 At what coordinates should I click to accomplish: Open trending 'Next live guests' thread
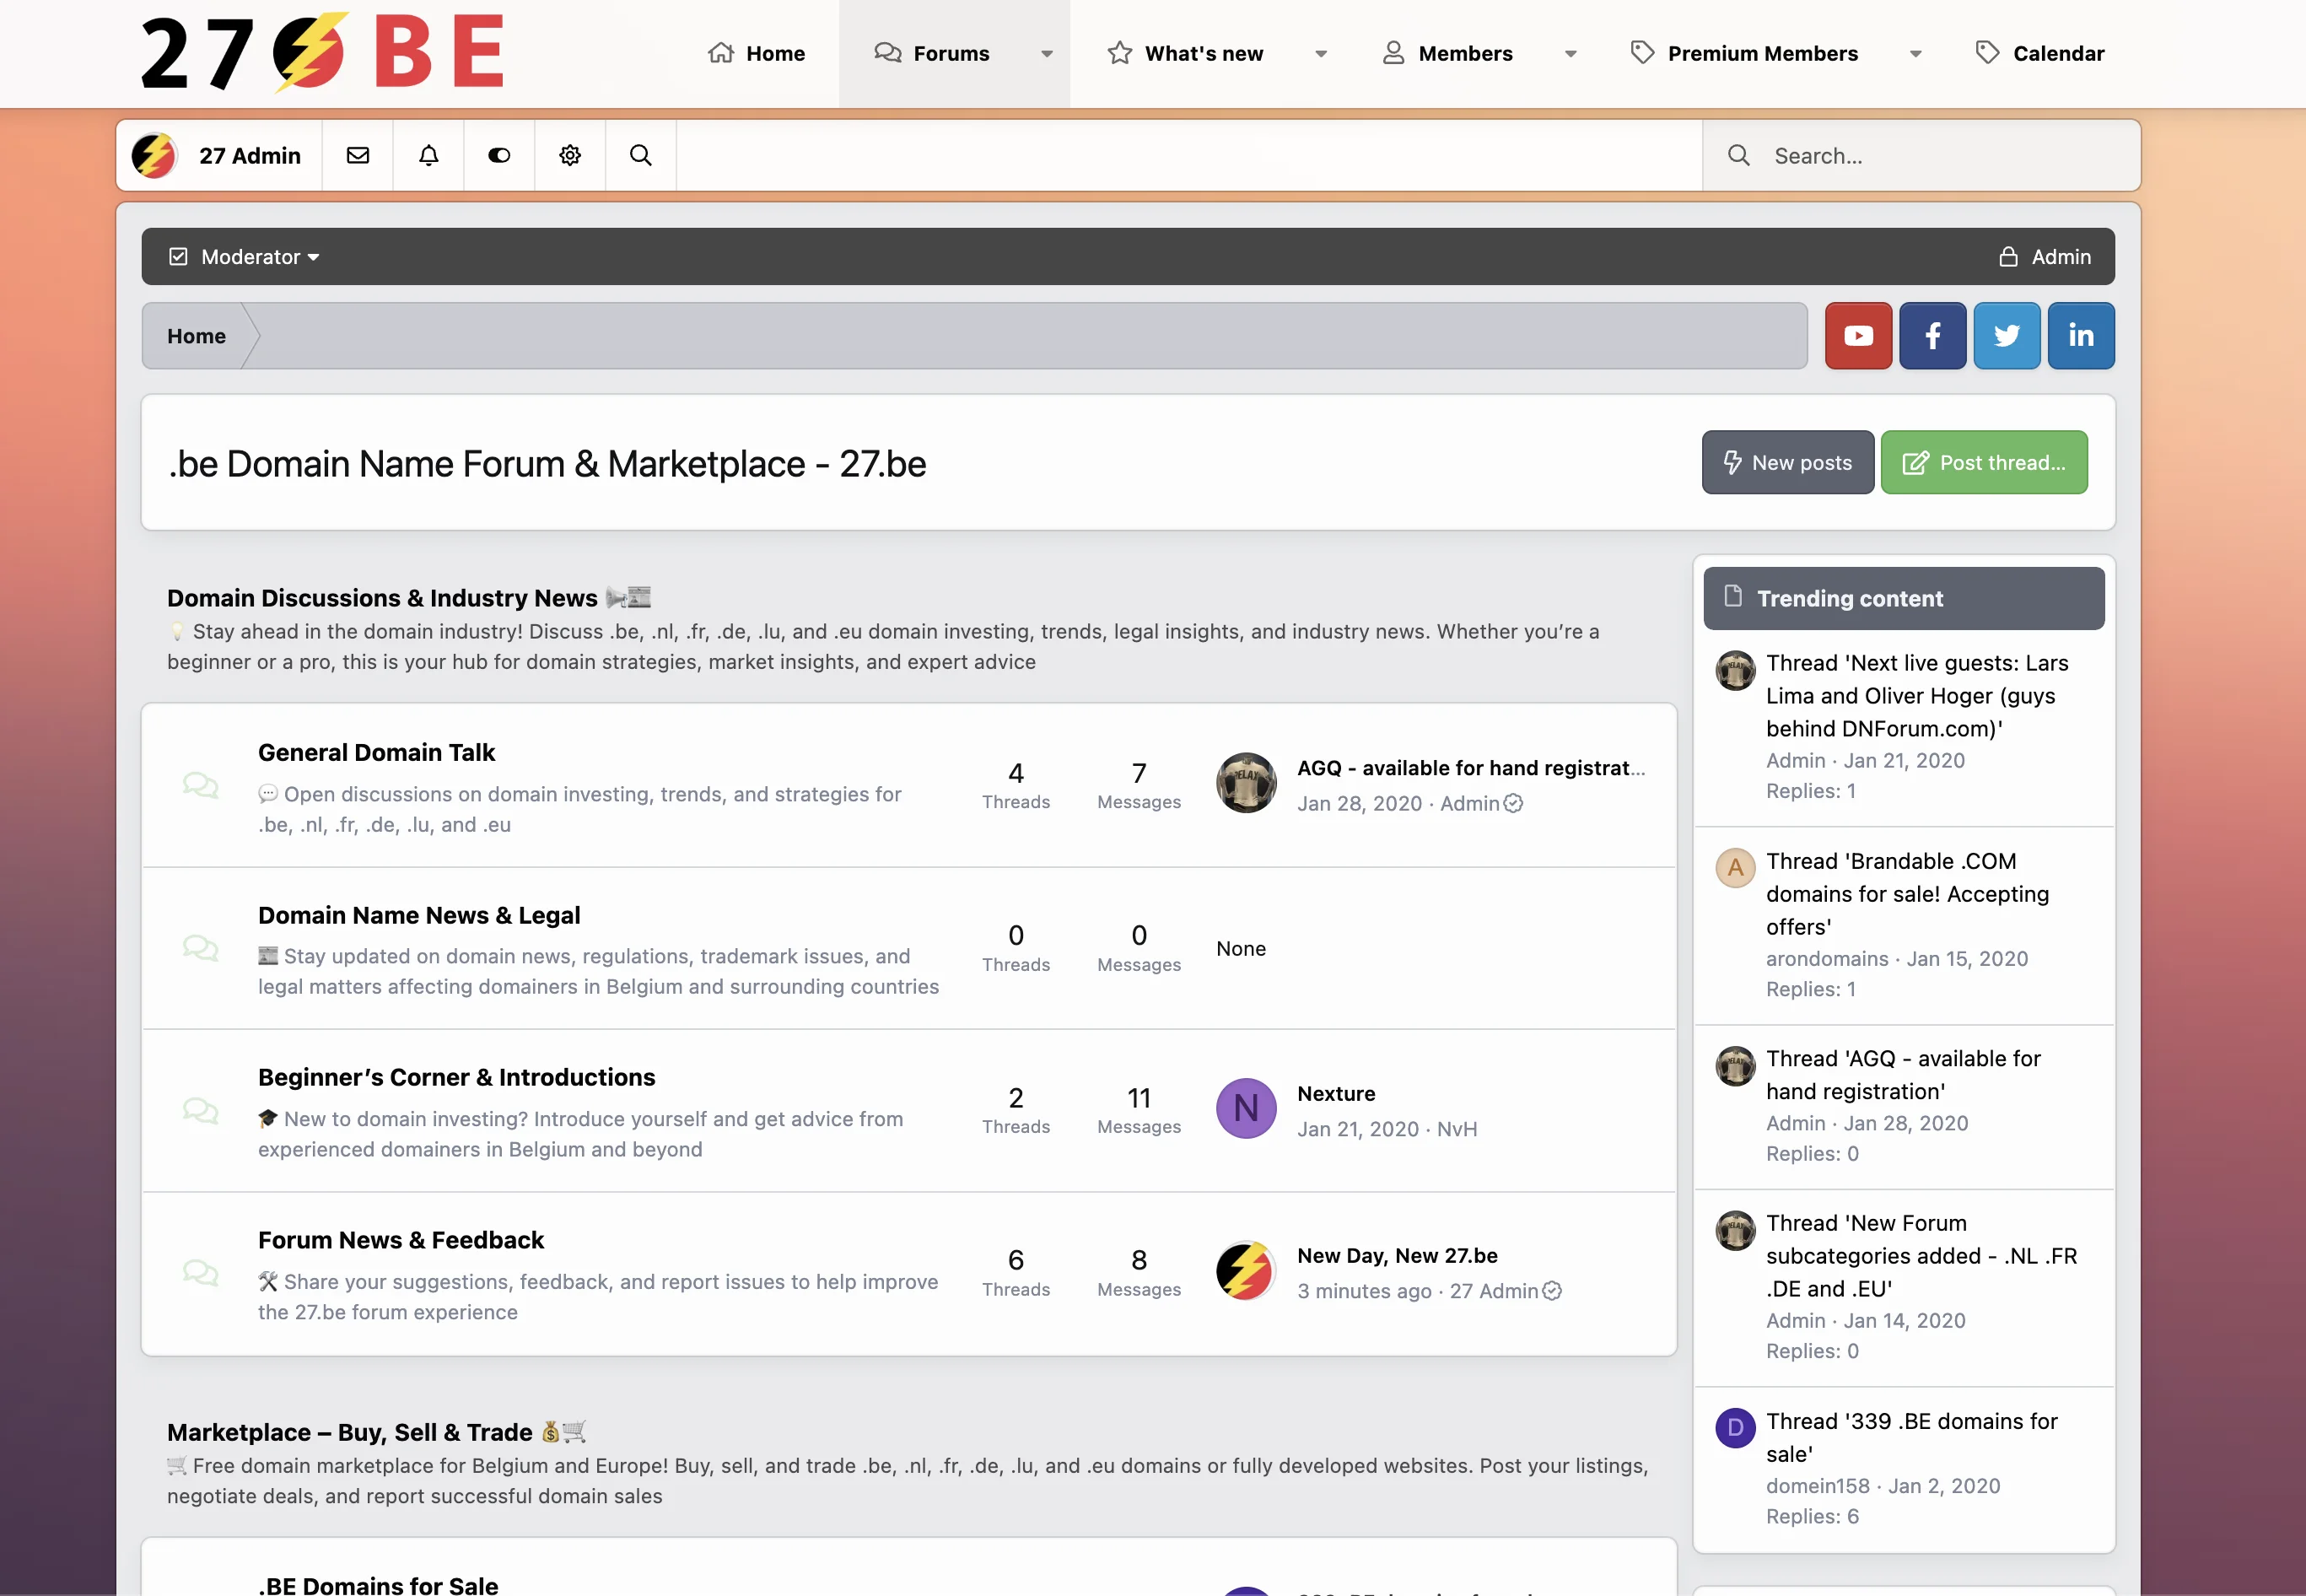click(x=1917, y=696)
